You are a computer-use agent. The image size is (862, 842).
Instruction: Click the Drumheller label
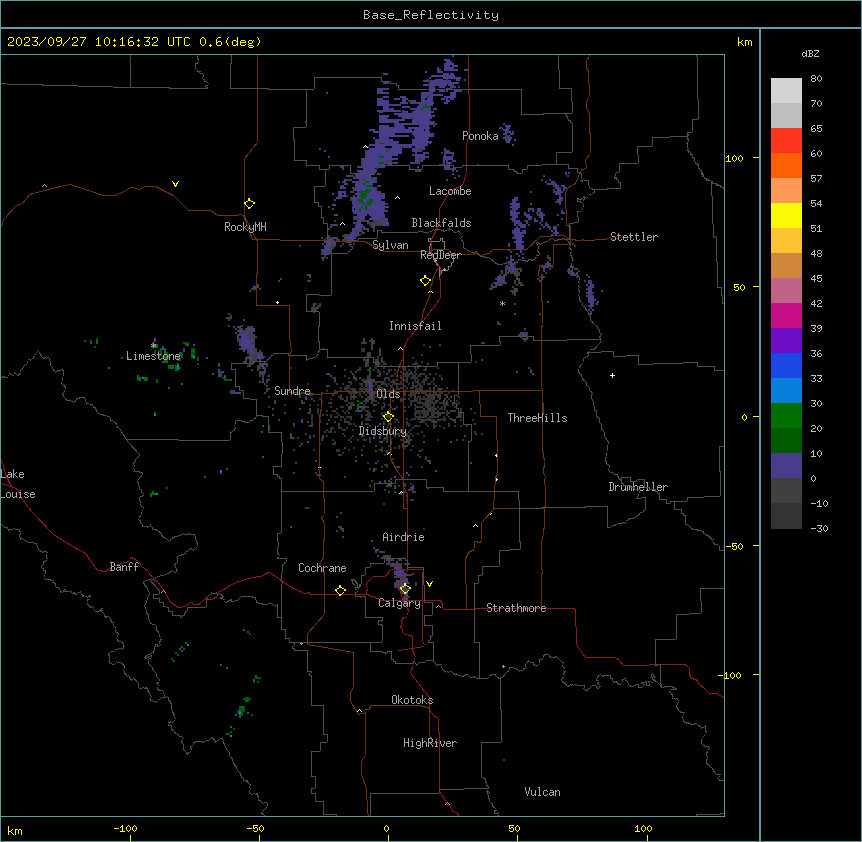(x=638, y=487)
